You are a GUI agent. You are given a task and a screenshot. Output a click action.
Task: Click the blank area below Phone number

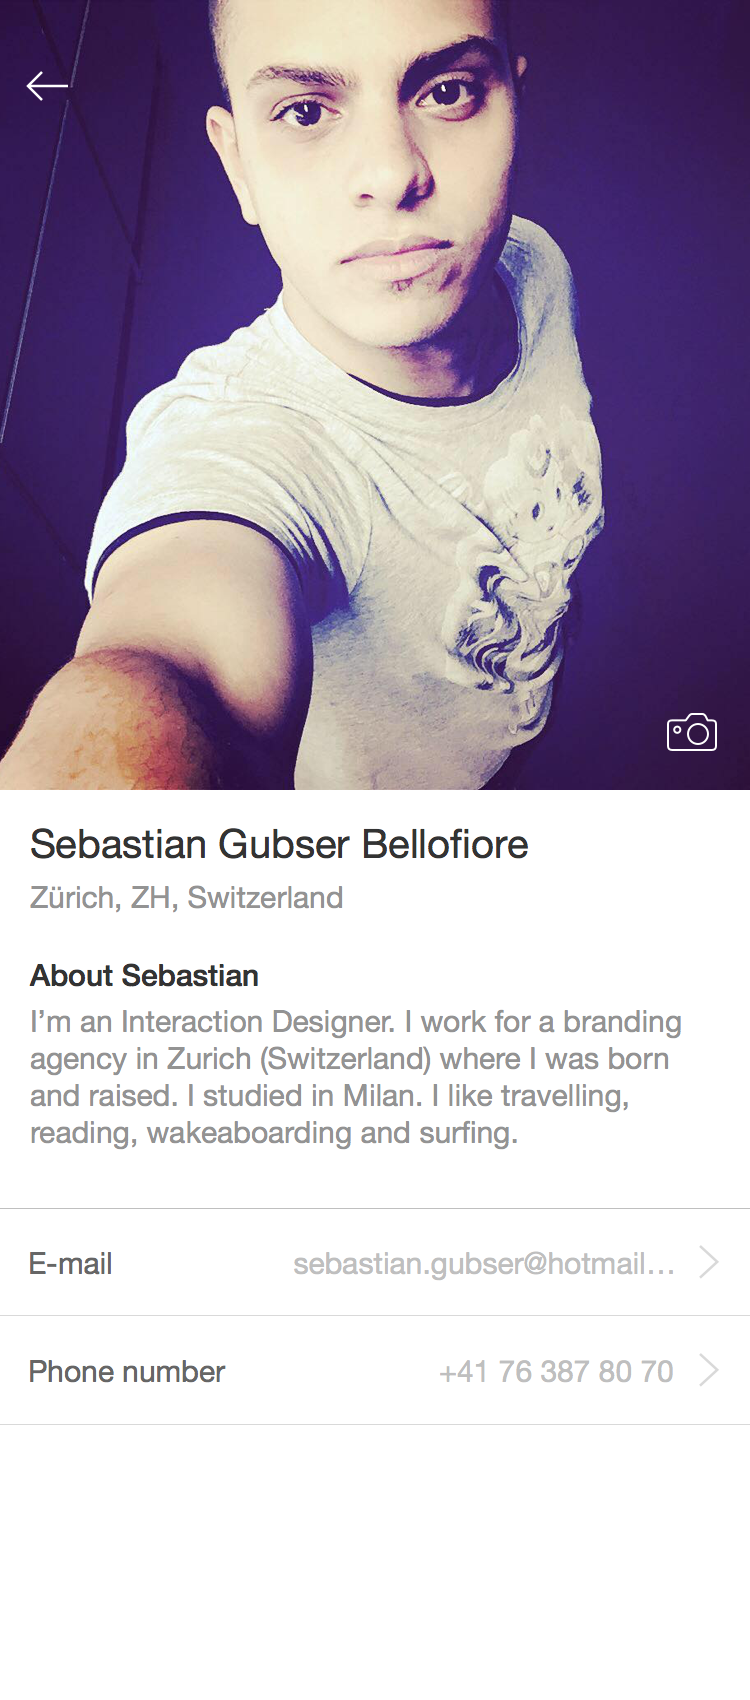coord(375,1562)
